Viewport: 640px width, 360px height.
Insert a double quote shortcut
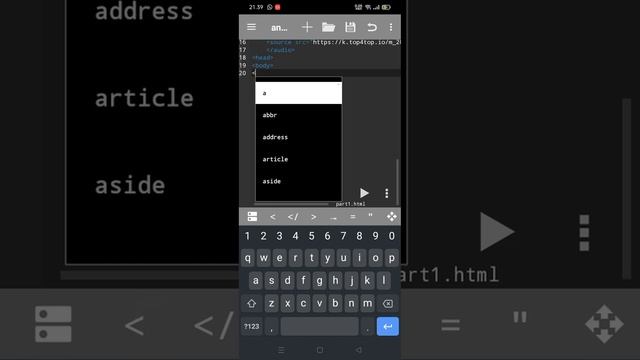point(370,216)
